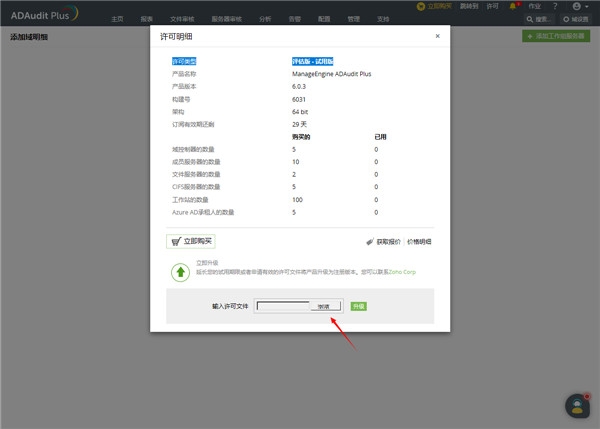Close the 许可明细 dialog with the X
The width and height of the screenshot is (600, 429).
[437, 36]
